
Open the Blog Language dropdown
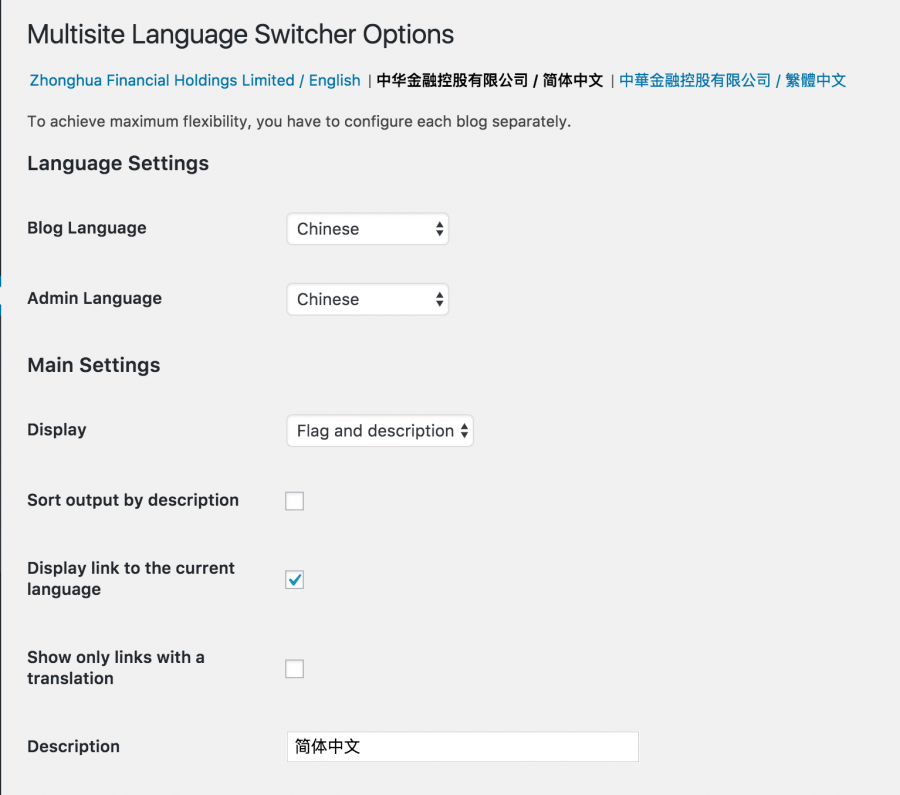click(367, 229)
